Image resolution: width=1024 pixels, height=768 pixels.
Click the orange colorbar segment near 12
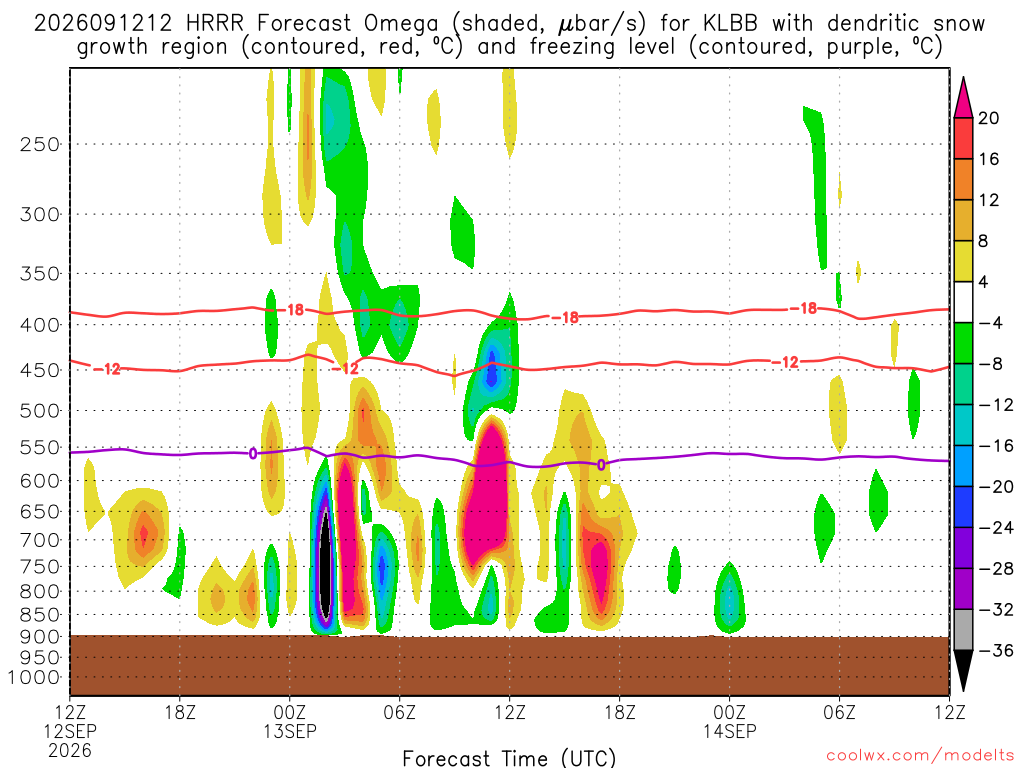pos(963,180)
